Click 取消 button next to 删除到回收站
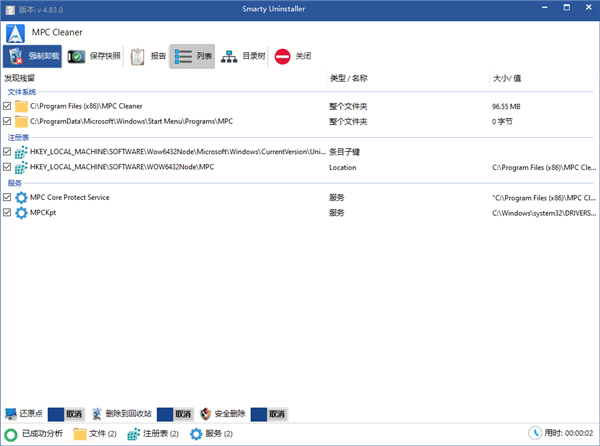600x446 pixels. [181, 414]
